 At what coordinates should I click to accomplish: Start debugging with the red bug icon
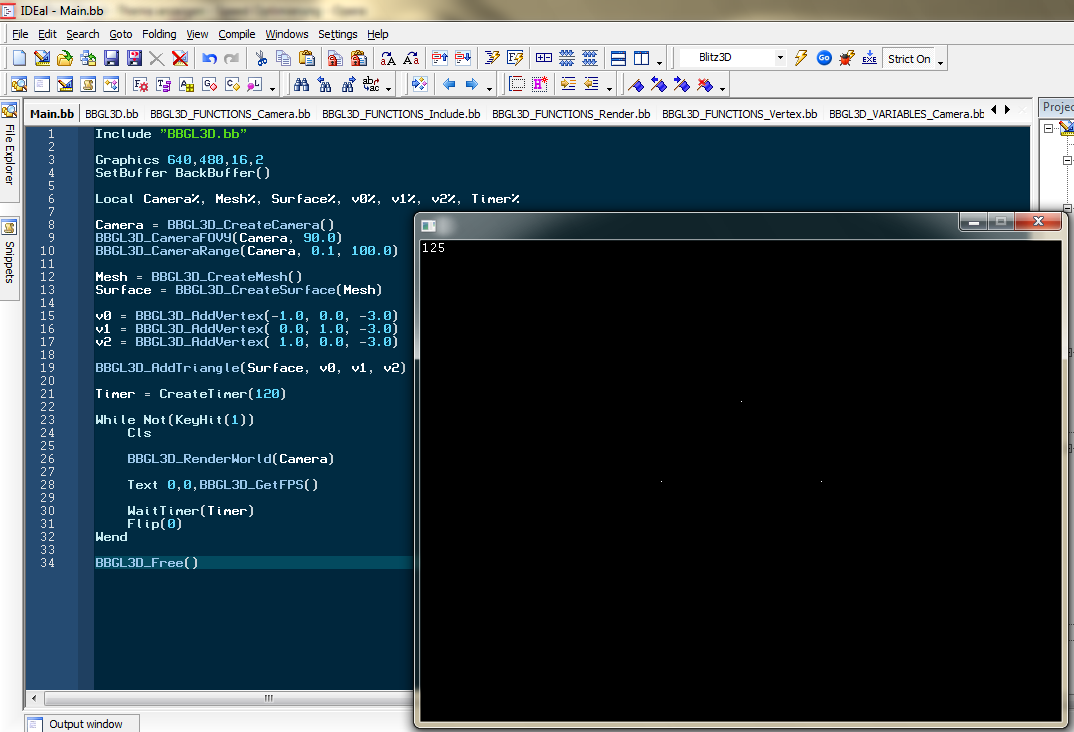(847, 58)
